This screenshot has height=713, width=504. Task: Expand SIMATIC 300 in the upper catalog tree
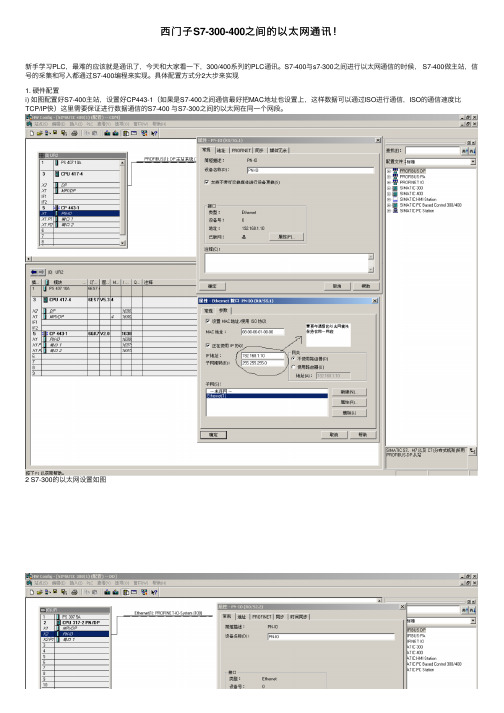[x=389, y=188]
